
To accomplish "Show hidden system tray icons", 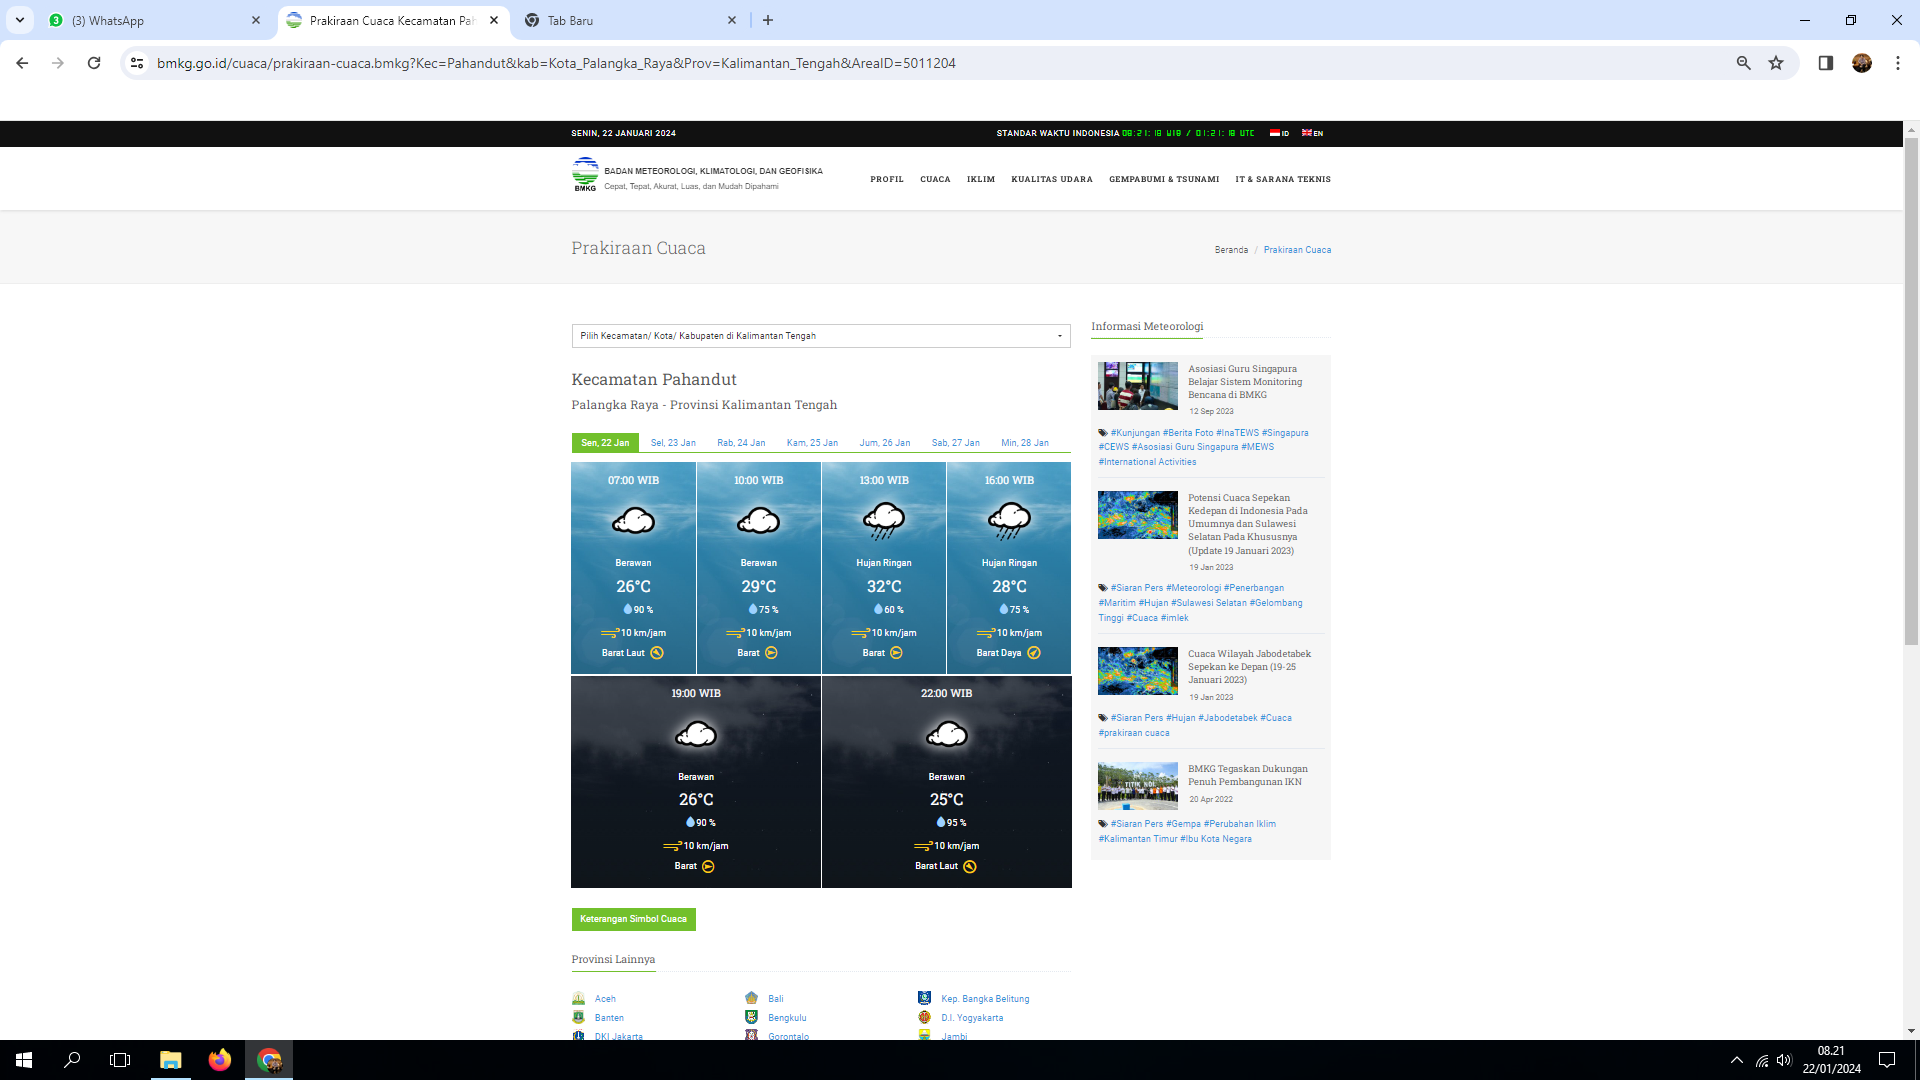I will [1737, 1060].
